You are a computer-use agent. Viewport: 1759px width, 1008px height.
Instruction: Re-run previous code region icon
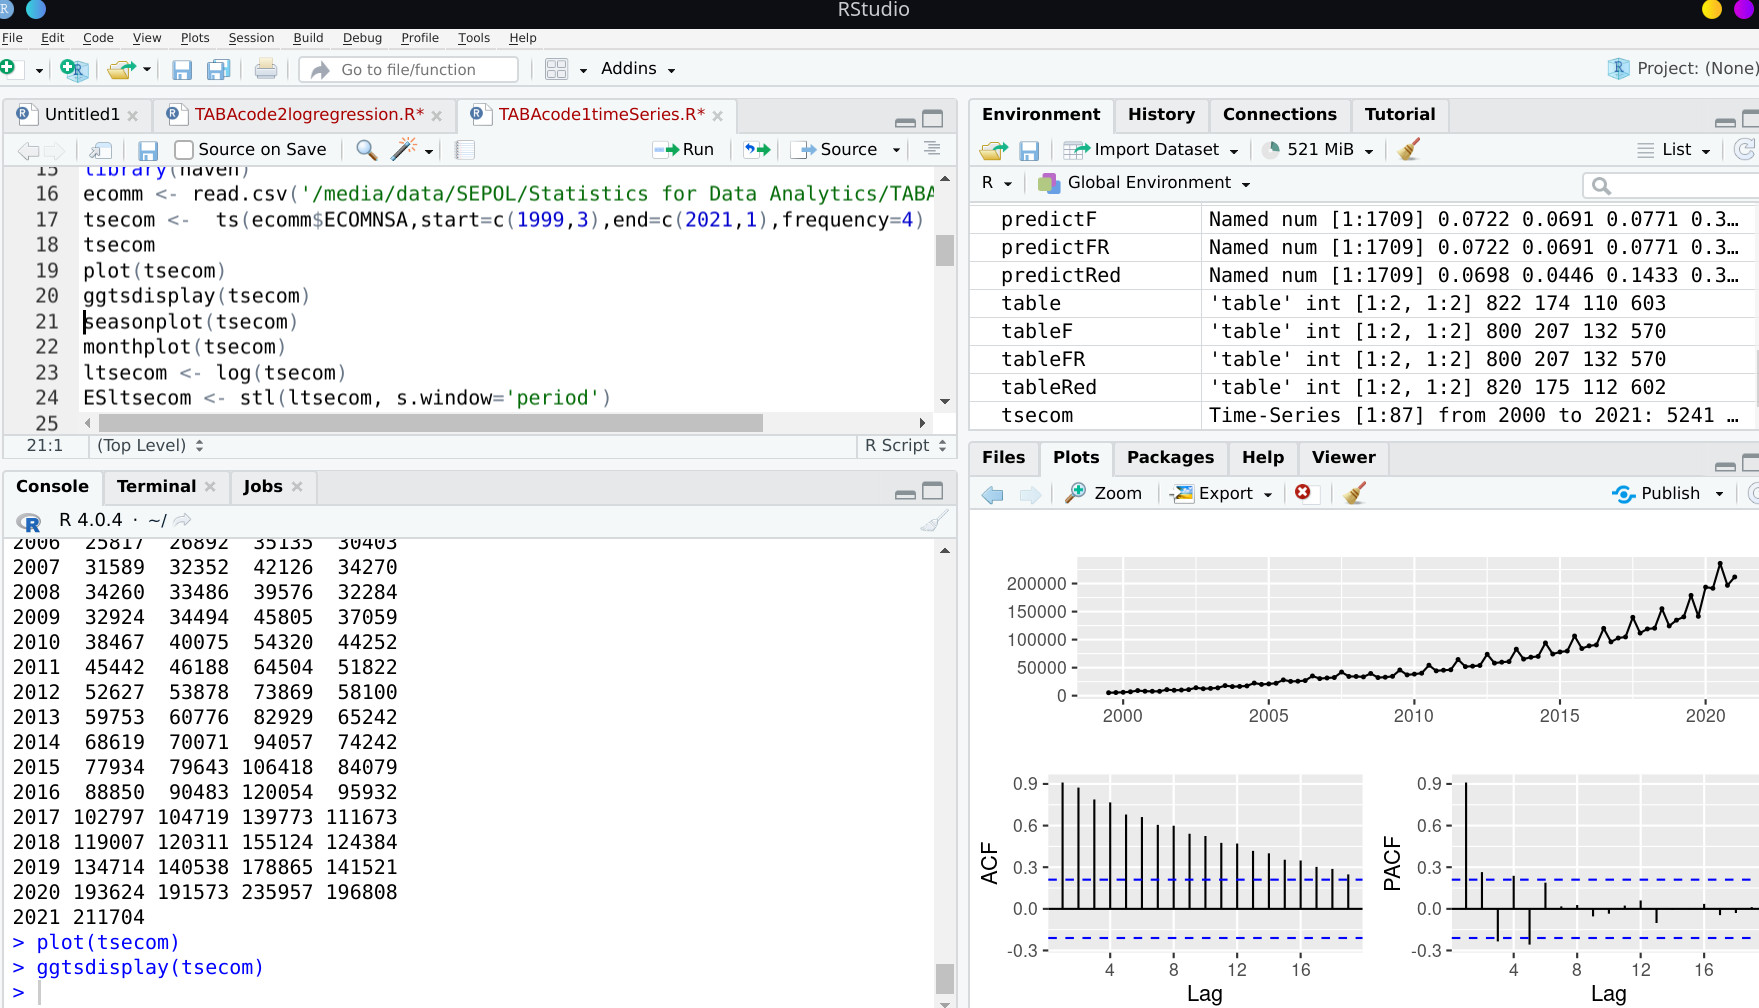[757, 149]
